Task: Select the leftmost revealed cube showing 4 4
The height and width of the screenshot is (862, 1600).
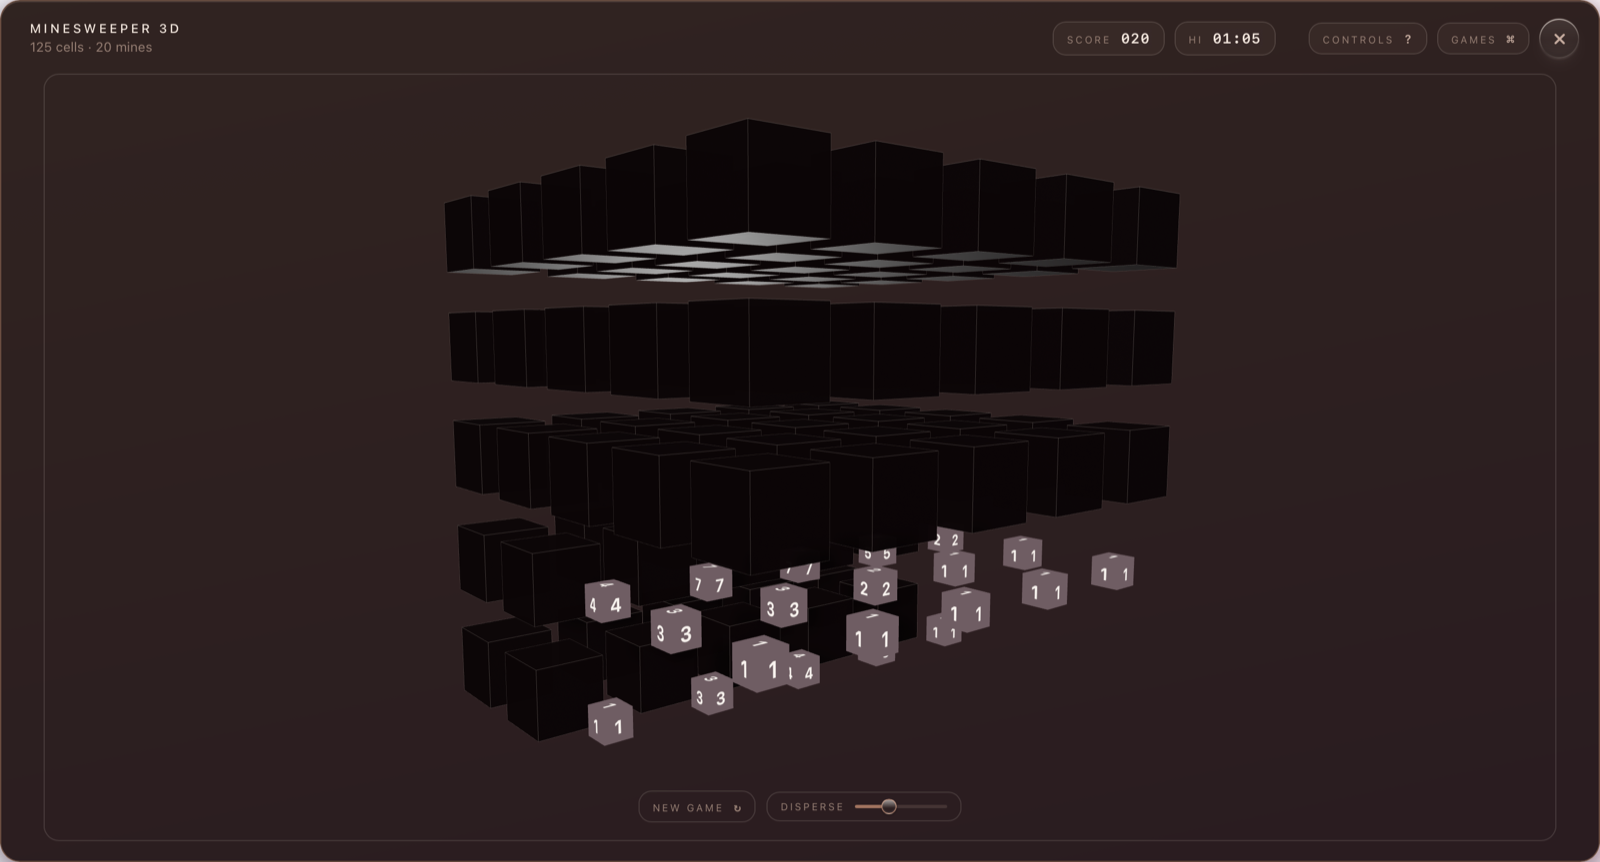Action: [x=608, y=601]
